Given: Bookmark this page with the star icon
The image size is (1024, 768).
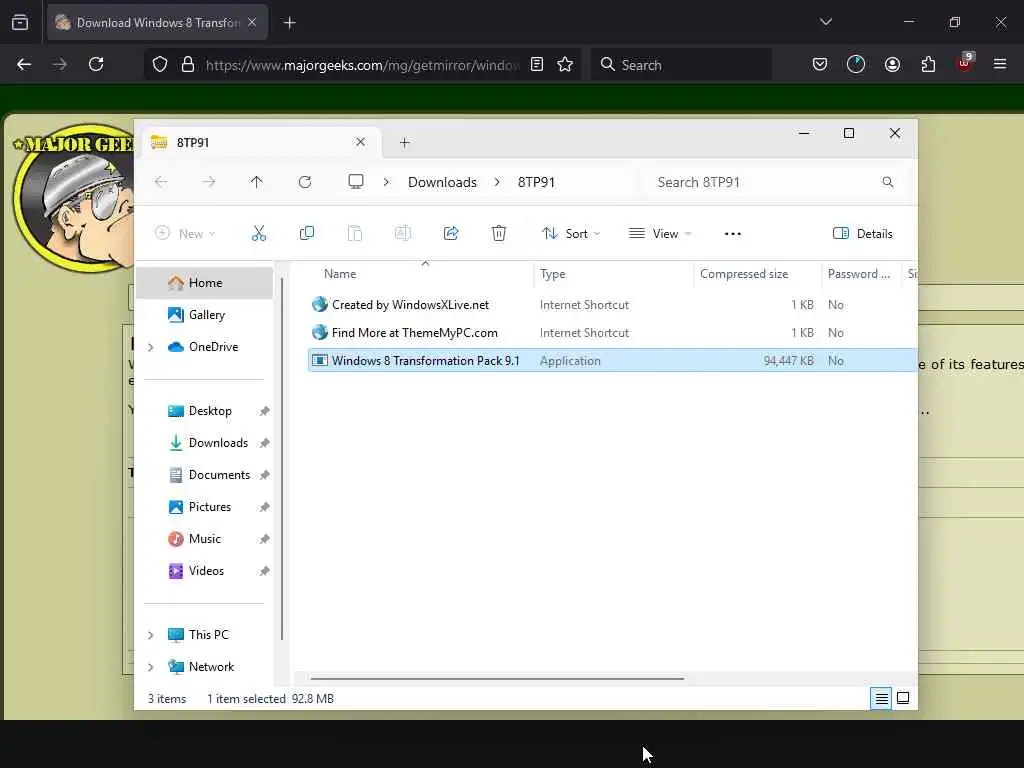Looking at the screenshot, I should (565, 64).
